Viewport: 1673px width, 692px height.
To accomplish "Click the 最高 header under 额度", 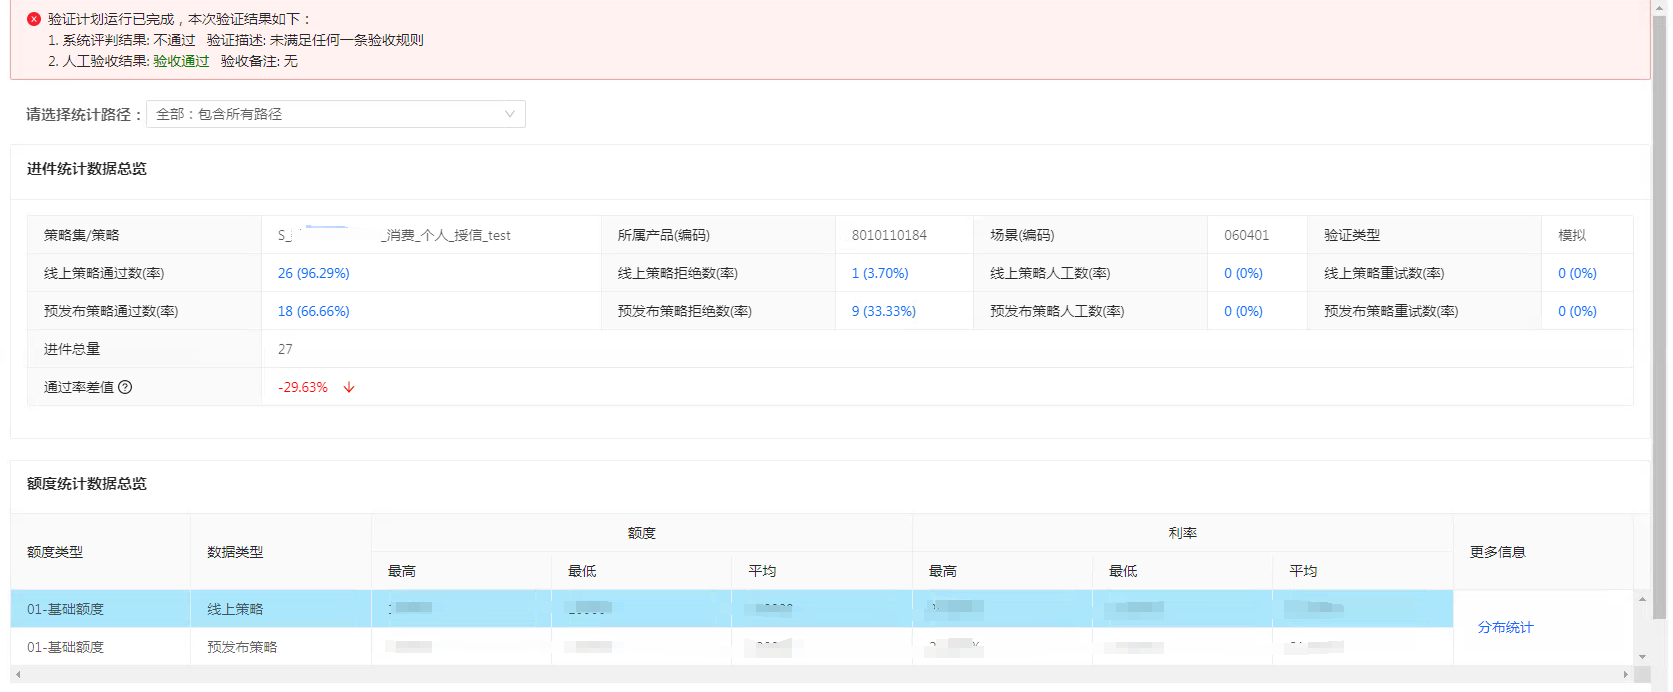I will [402, 571].
